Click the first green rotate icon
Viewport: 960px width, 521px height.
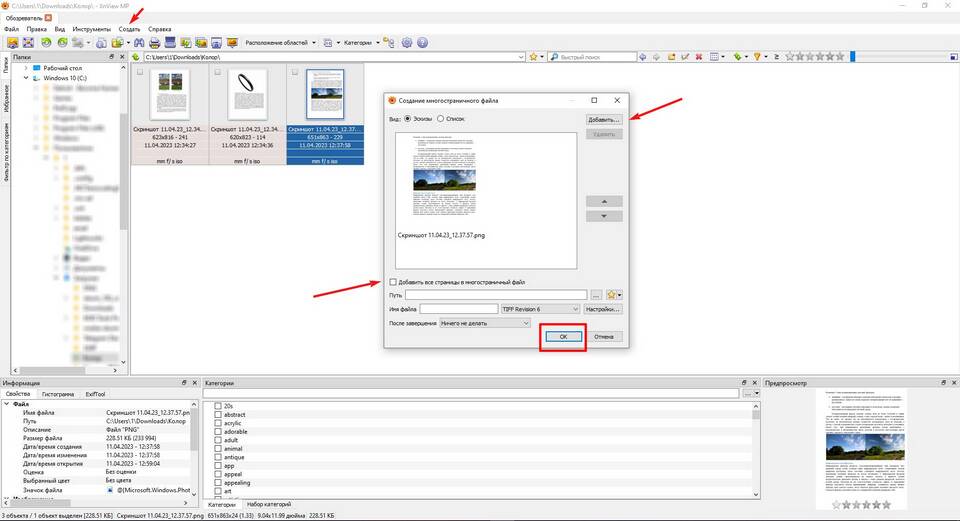pyautogui.click(x=46, y=43)
